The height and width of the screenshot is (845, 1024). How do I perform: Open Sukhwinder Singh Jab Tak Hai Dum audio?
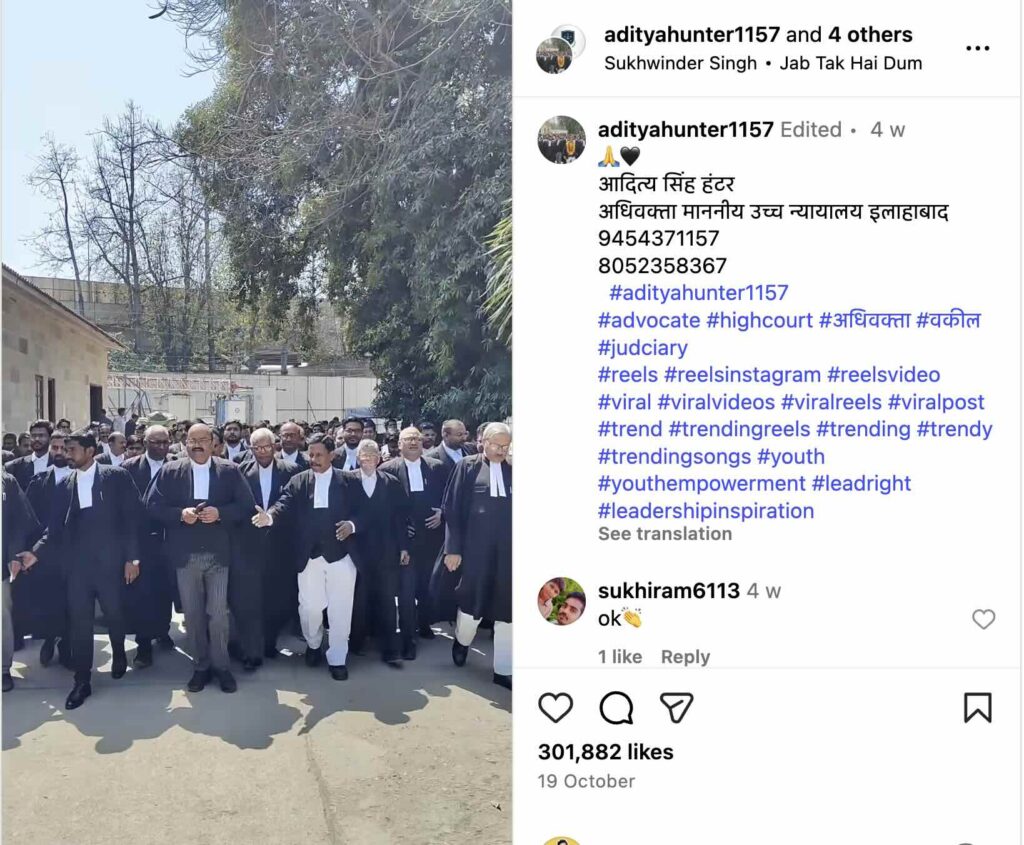click(x=763, y=63)
